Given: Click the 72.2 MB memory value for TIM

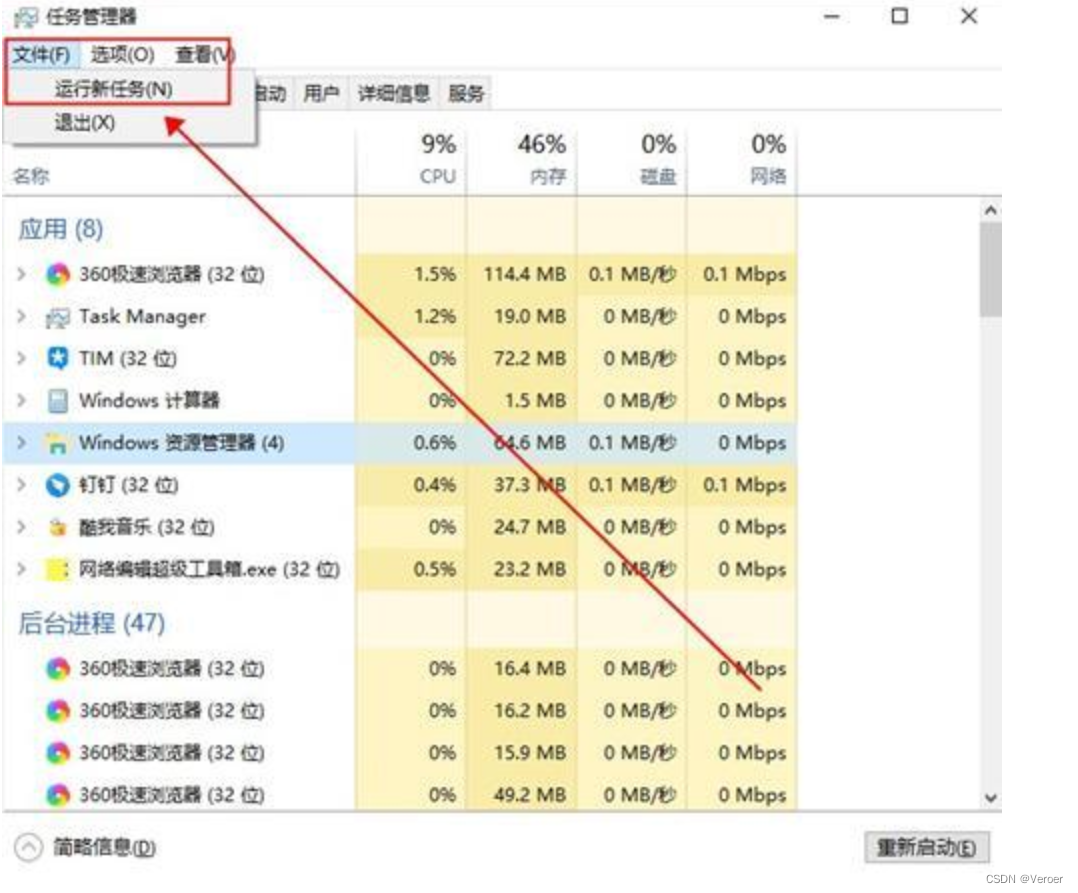Looking at the screenshot, I should (529, 358).
